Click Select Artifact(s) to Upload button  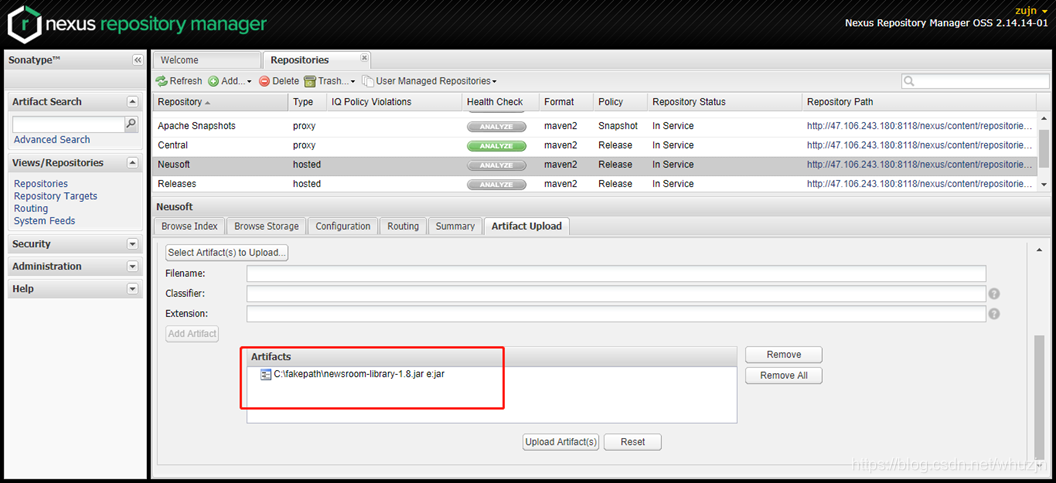click(227, 253)
